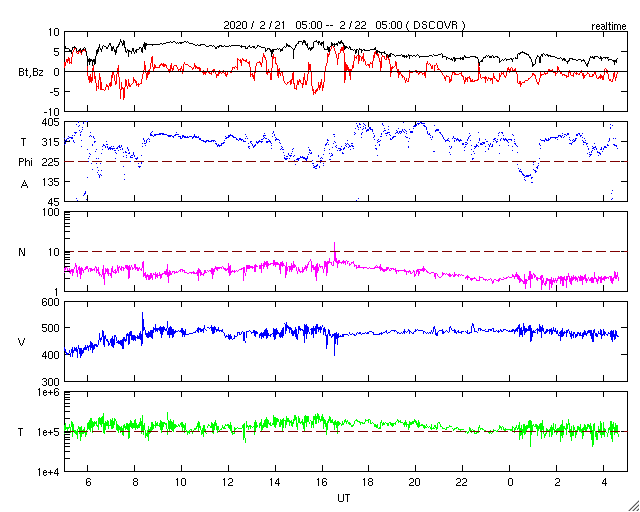This screenshot has height=512, width=640.
Task: Click the 'N' density axis label
Action: click(22, 252)
